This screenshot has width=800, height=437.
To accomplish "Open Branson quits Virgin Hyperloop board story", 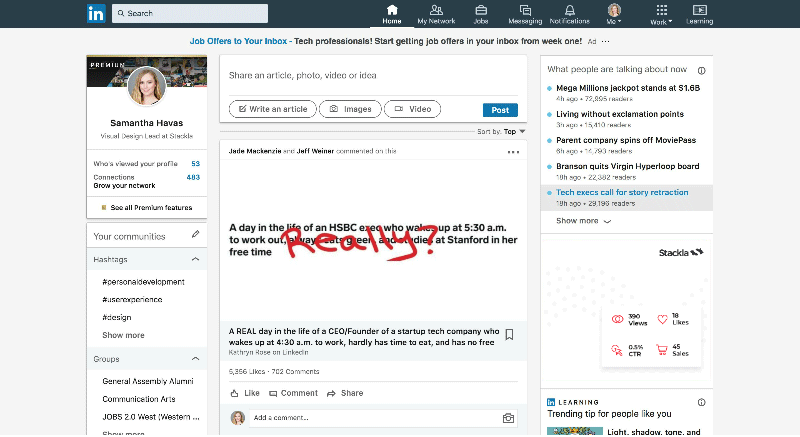I will (x=627, y=166).
